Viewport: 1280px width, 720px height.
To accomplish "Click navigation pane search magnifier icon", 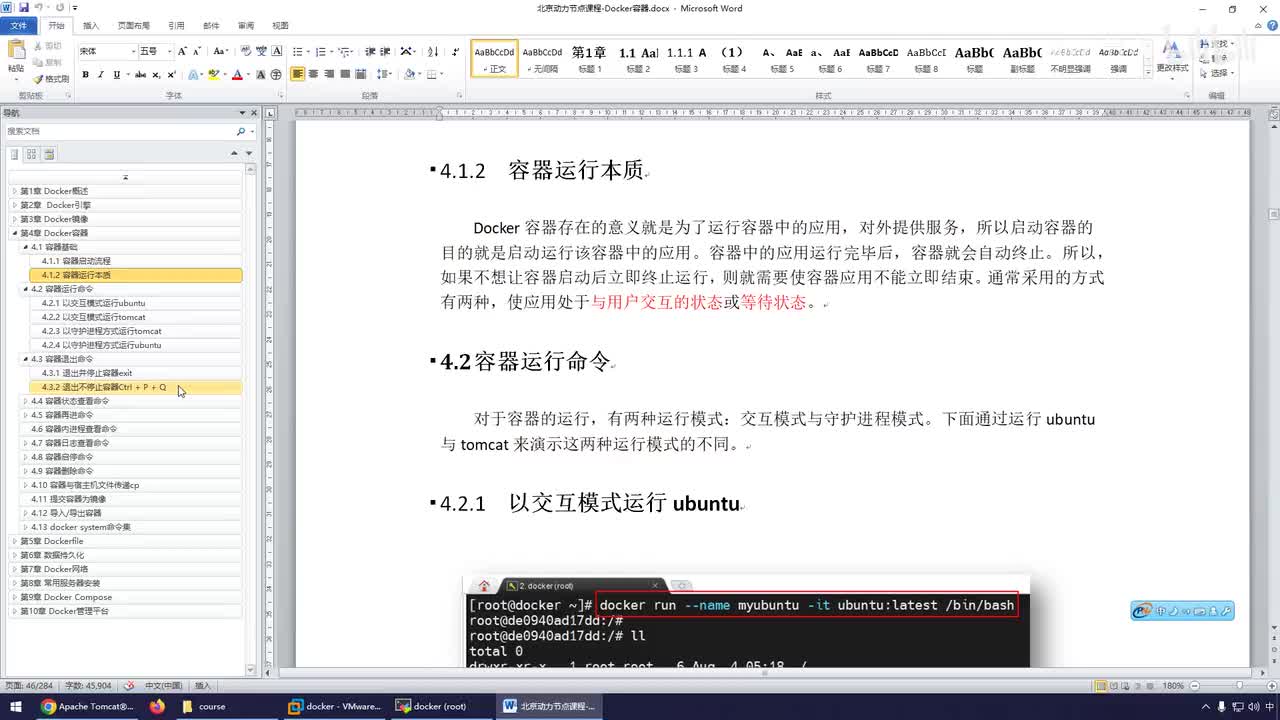I will point(240,131).
